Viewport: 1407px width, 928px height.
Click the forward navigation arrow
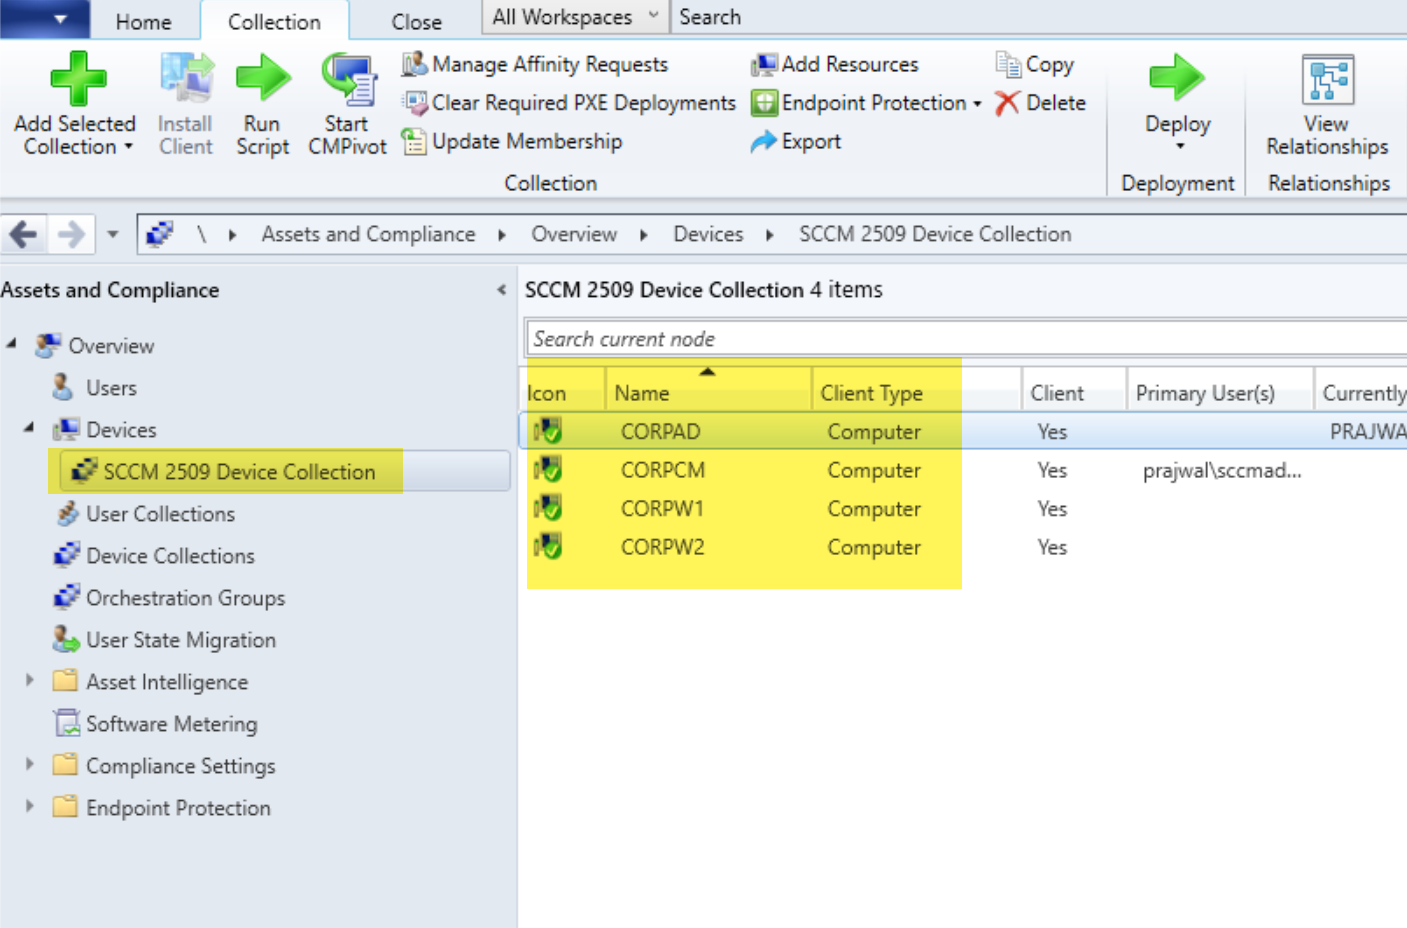(x=71, y=235)
